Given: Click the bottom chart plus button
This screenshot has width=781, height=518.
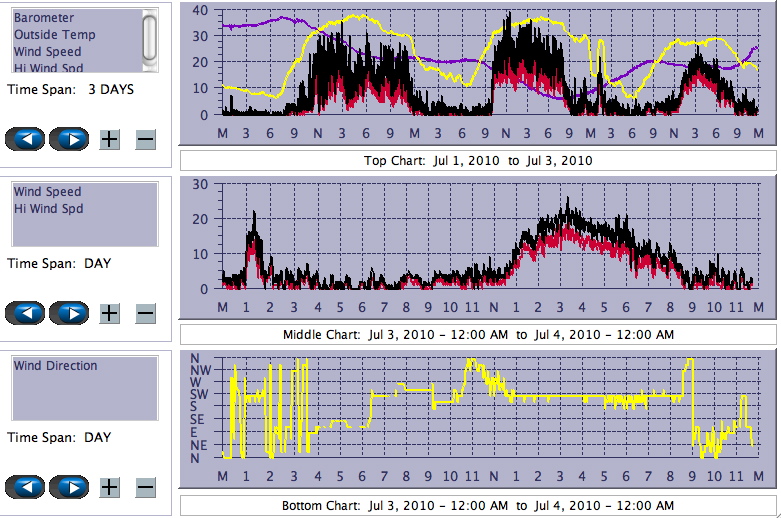Looking at the screenshot, I should (x=109, y=487).
